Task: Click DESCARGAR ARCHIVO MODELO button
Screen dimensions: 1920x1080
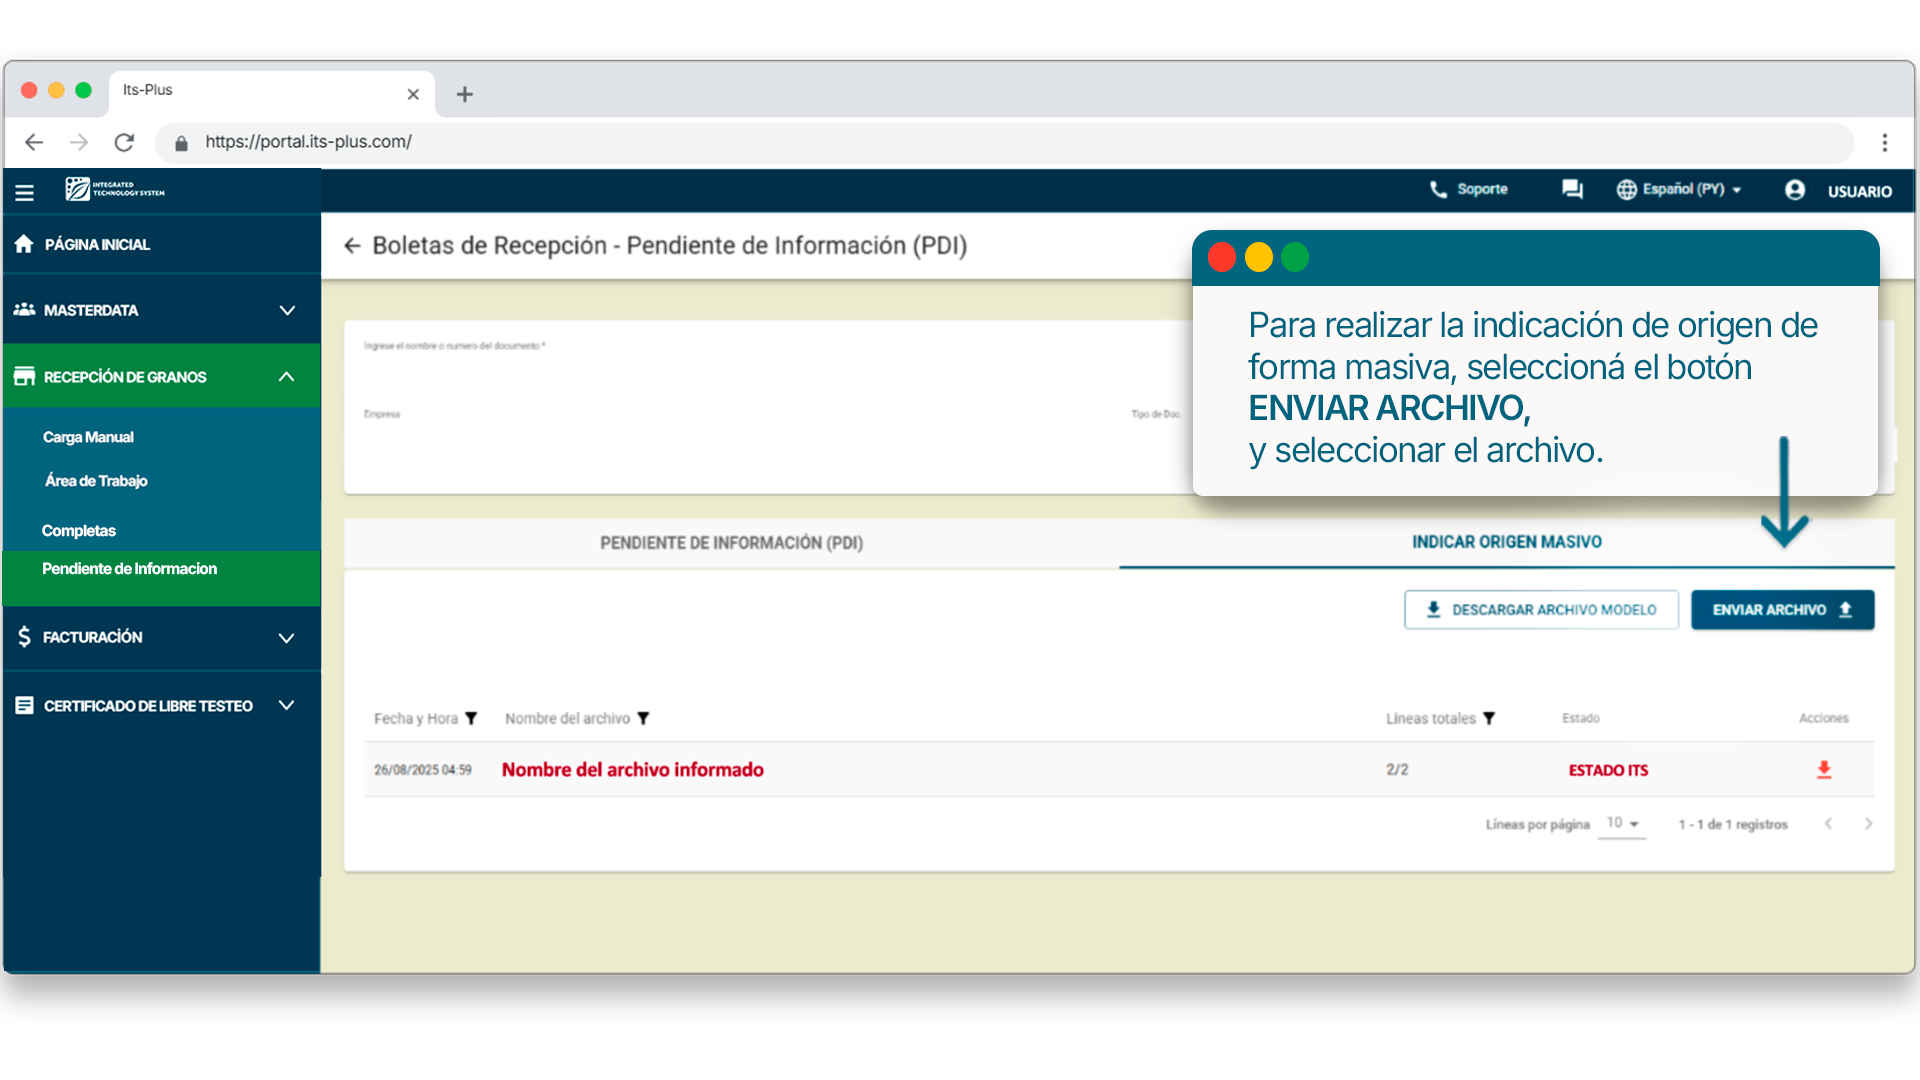Action: [x=1541, y=610]
